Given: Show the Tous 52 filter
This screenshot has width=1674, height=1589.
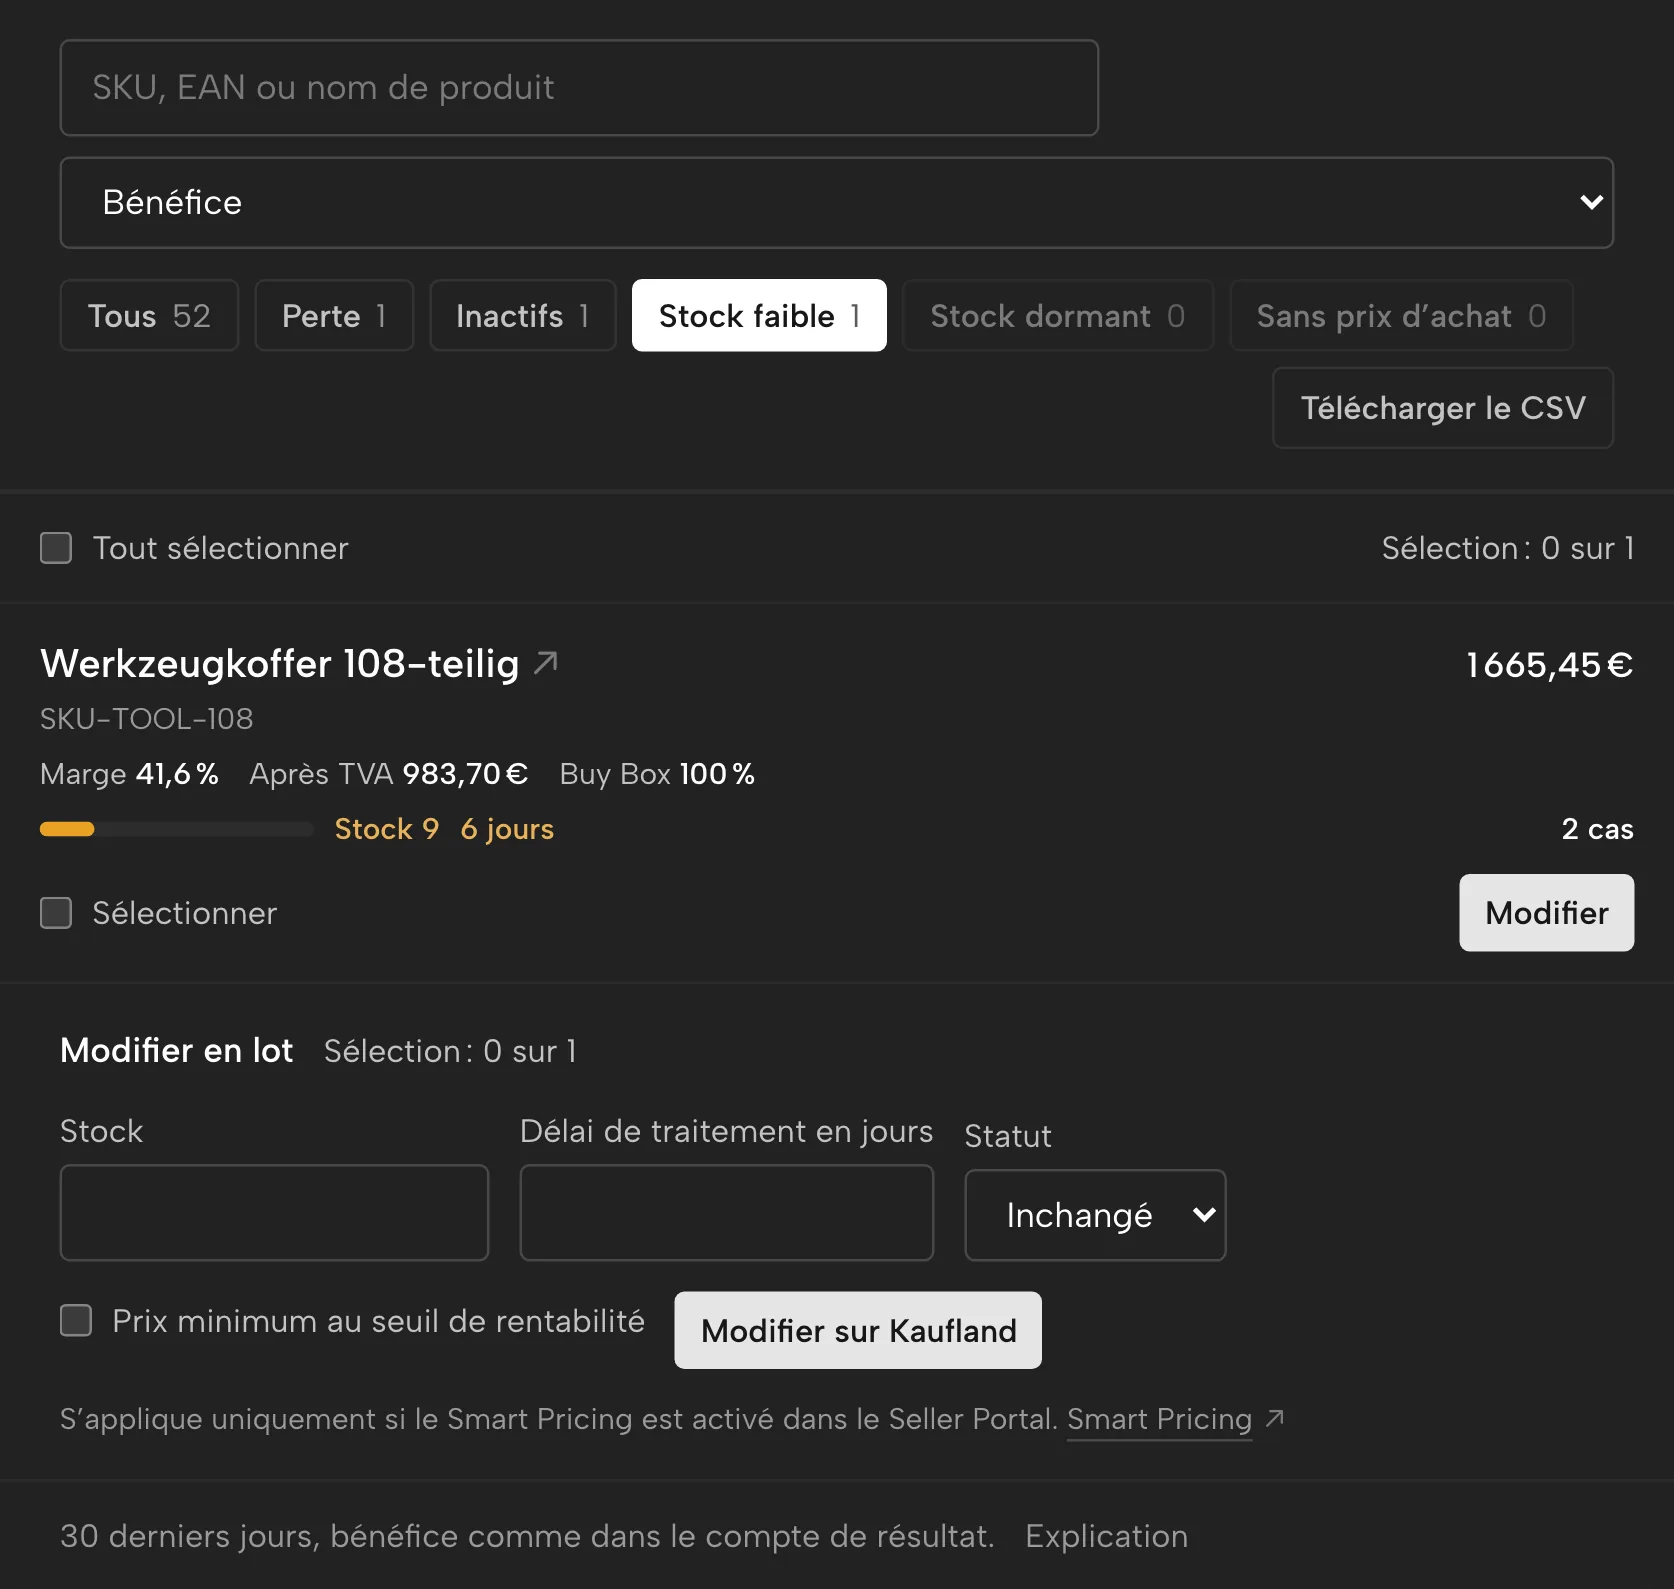Looking at the screenshot, I should 149,316.
